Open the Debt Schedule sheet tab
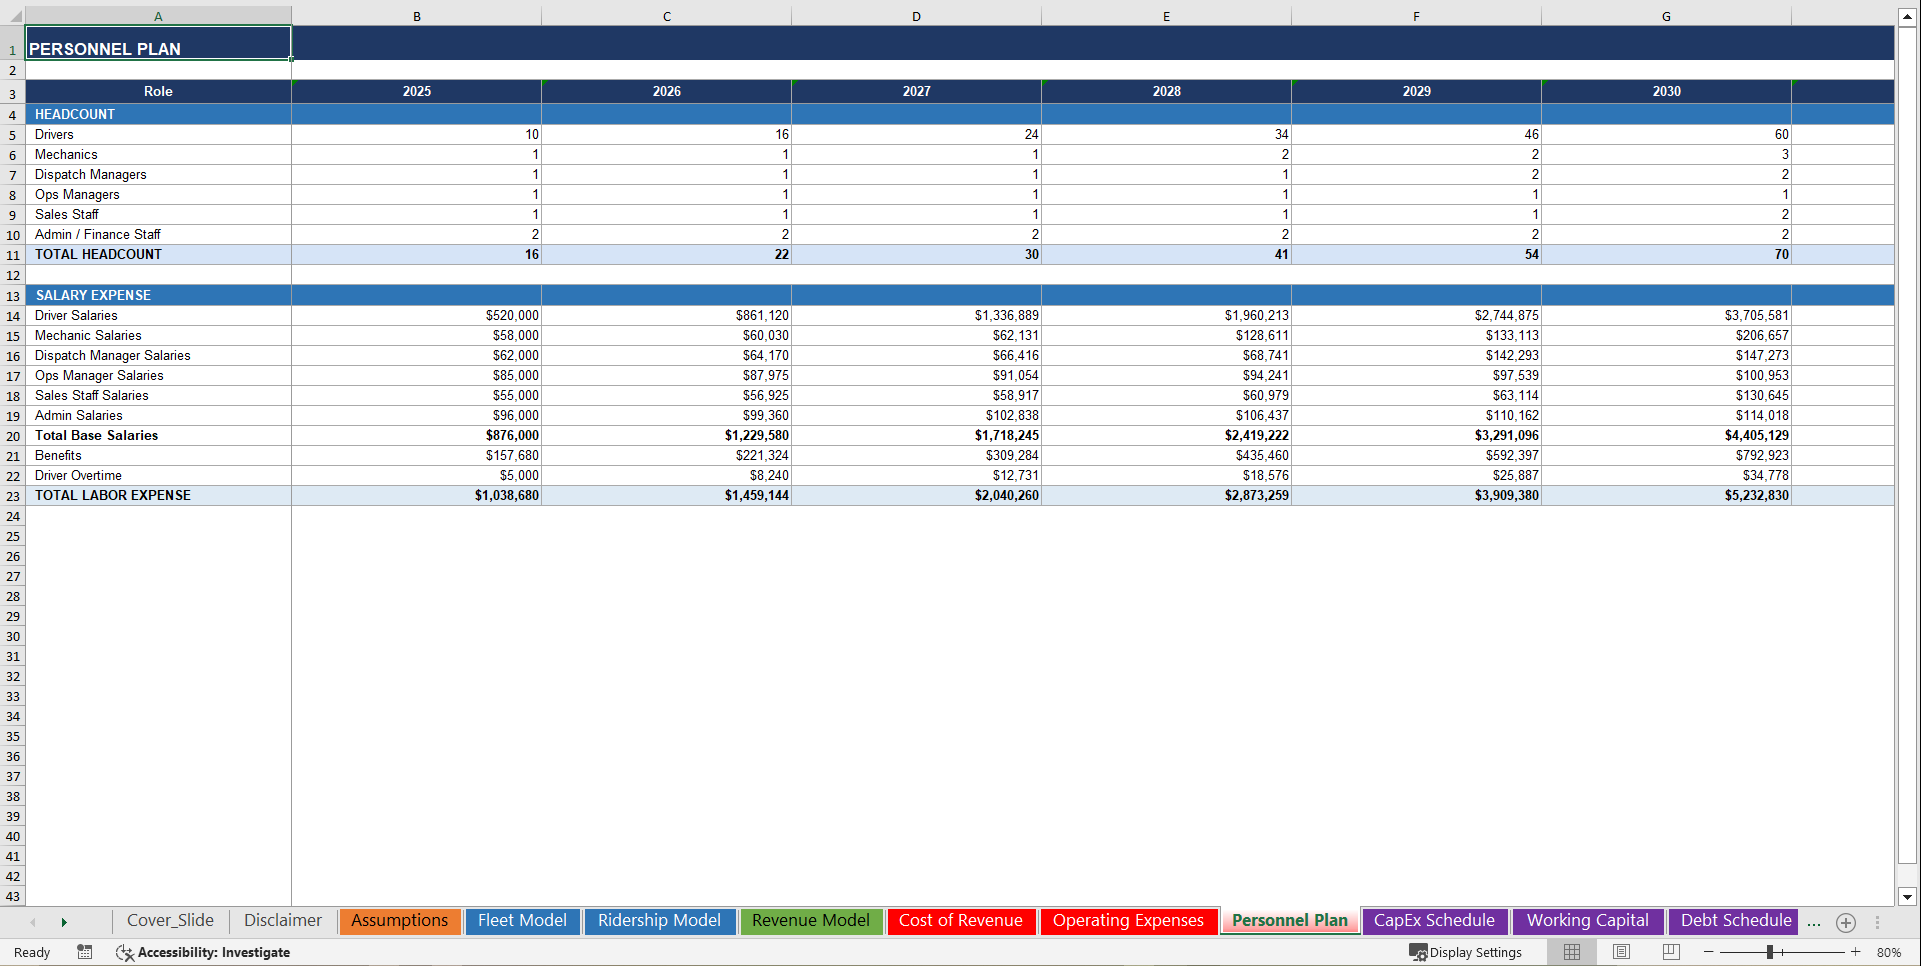This screenshot has height=966, width=1921. click(x=1733, y=921)
